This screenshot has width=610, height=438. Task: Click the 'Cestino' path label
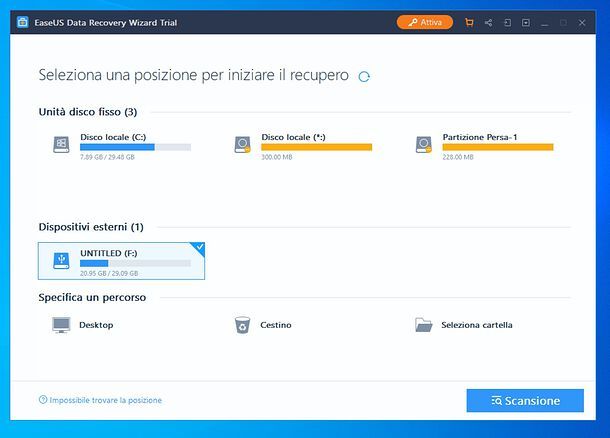276,325
